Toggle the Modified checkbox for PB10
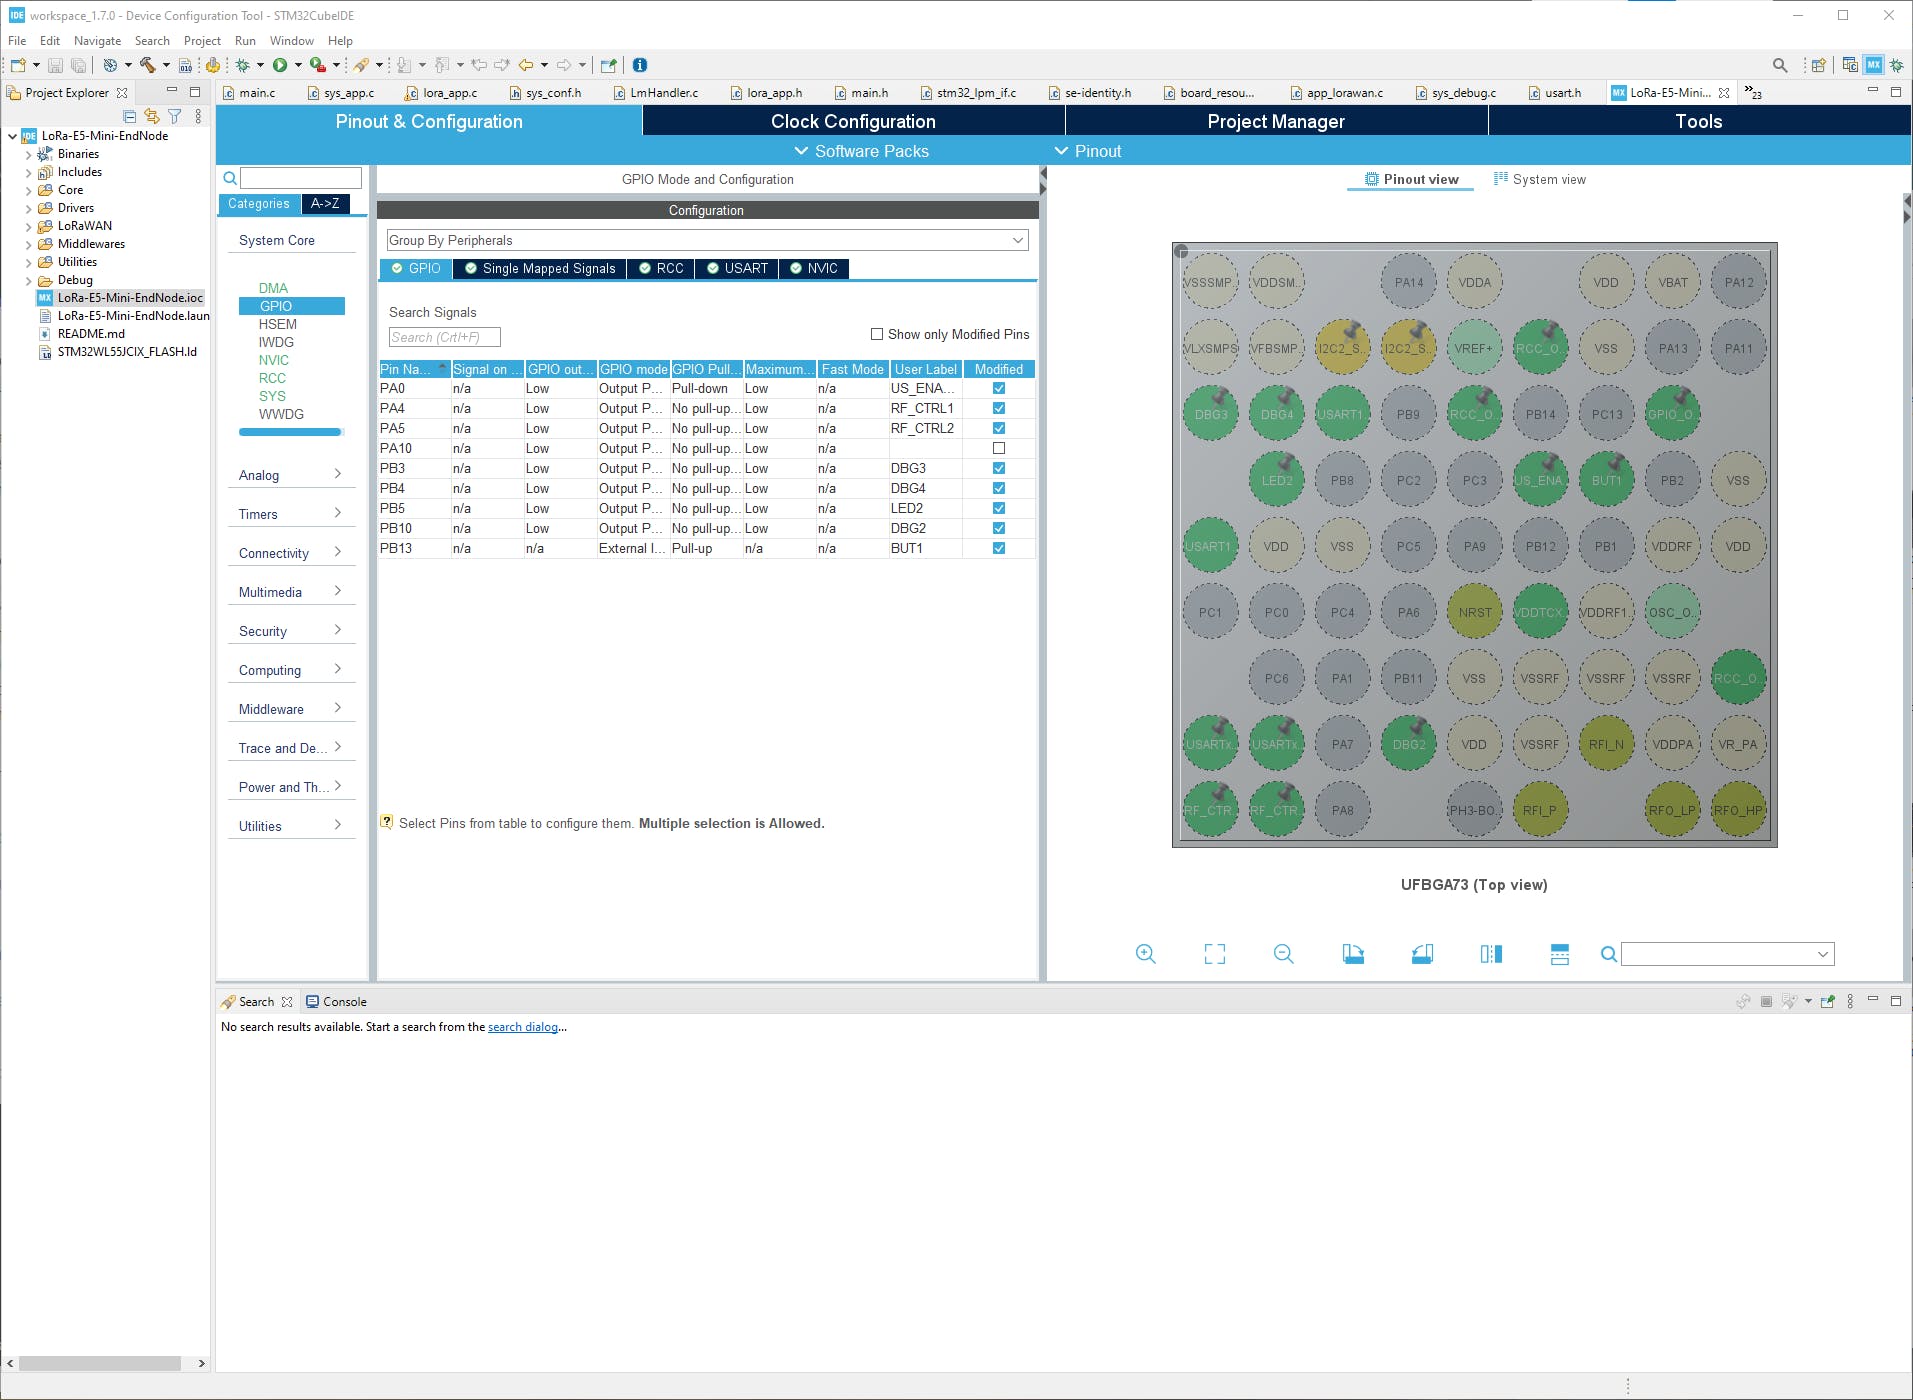Image resolution: width=1913 pixels, height=1400 pixels. tap(999, 528)
